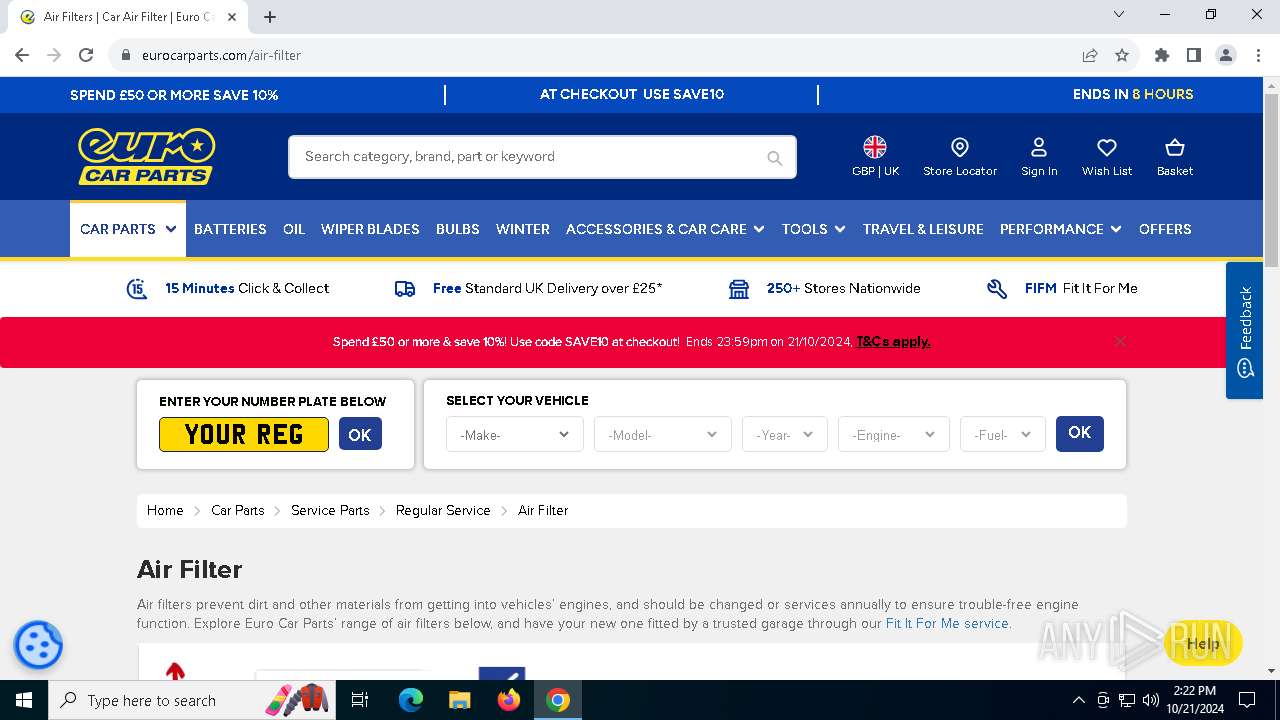Expand the CAR PARTS menu
Viewport: 1280px width, 720px height.
[128, 229]
